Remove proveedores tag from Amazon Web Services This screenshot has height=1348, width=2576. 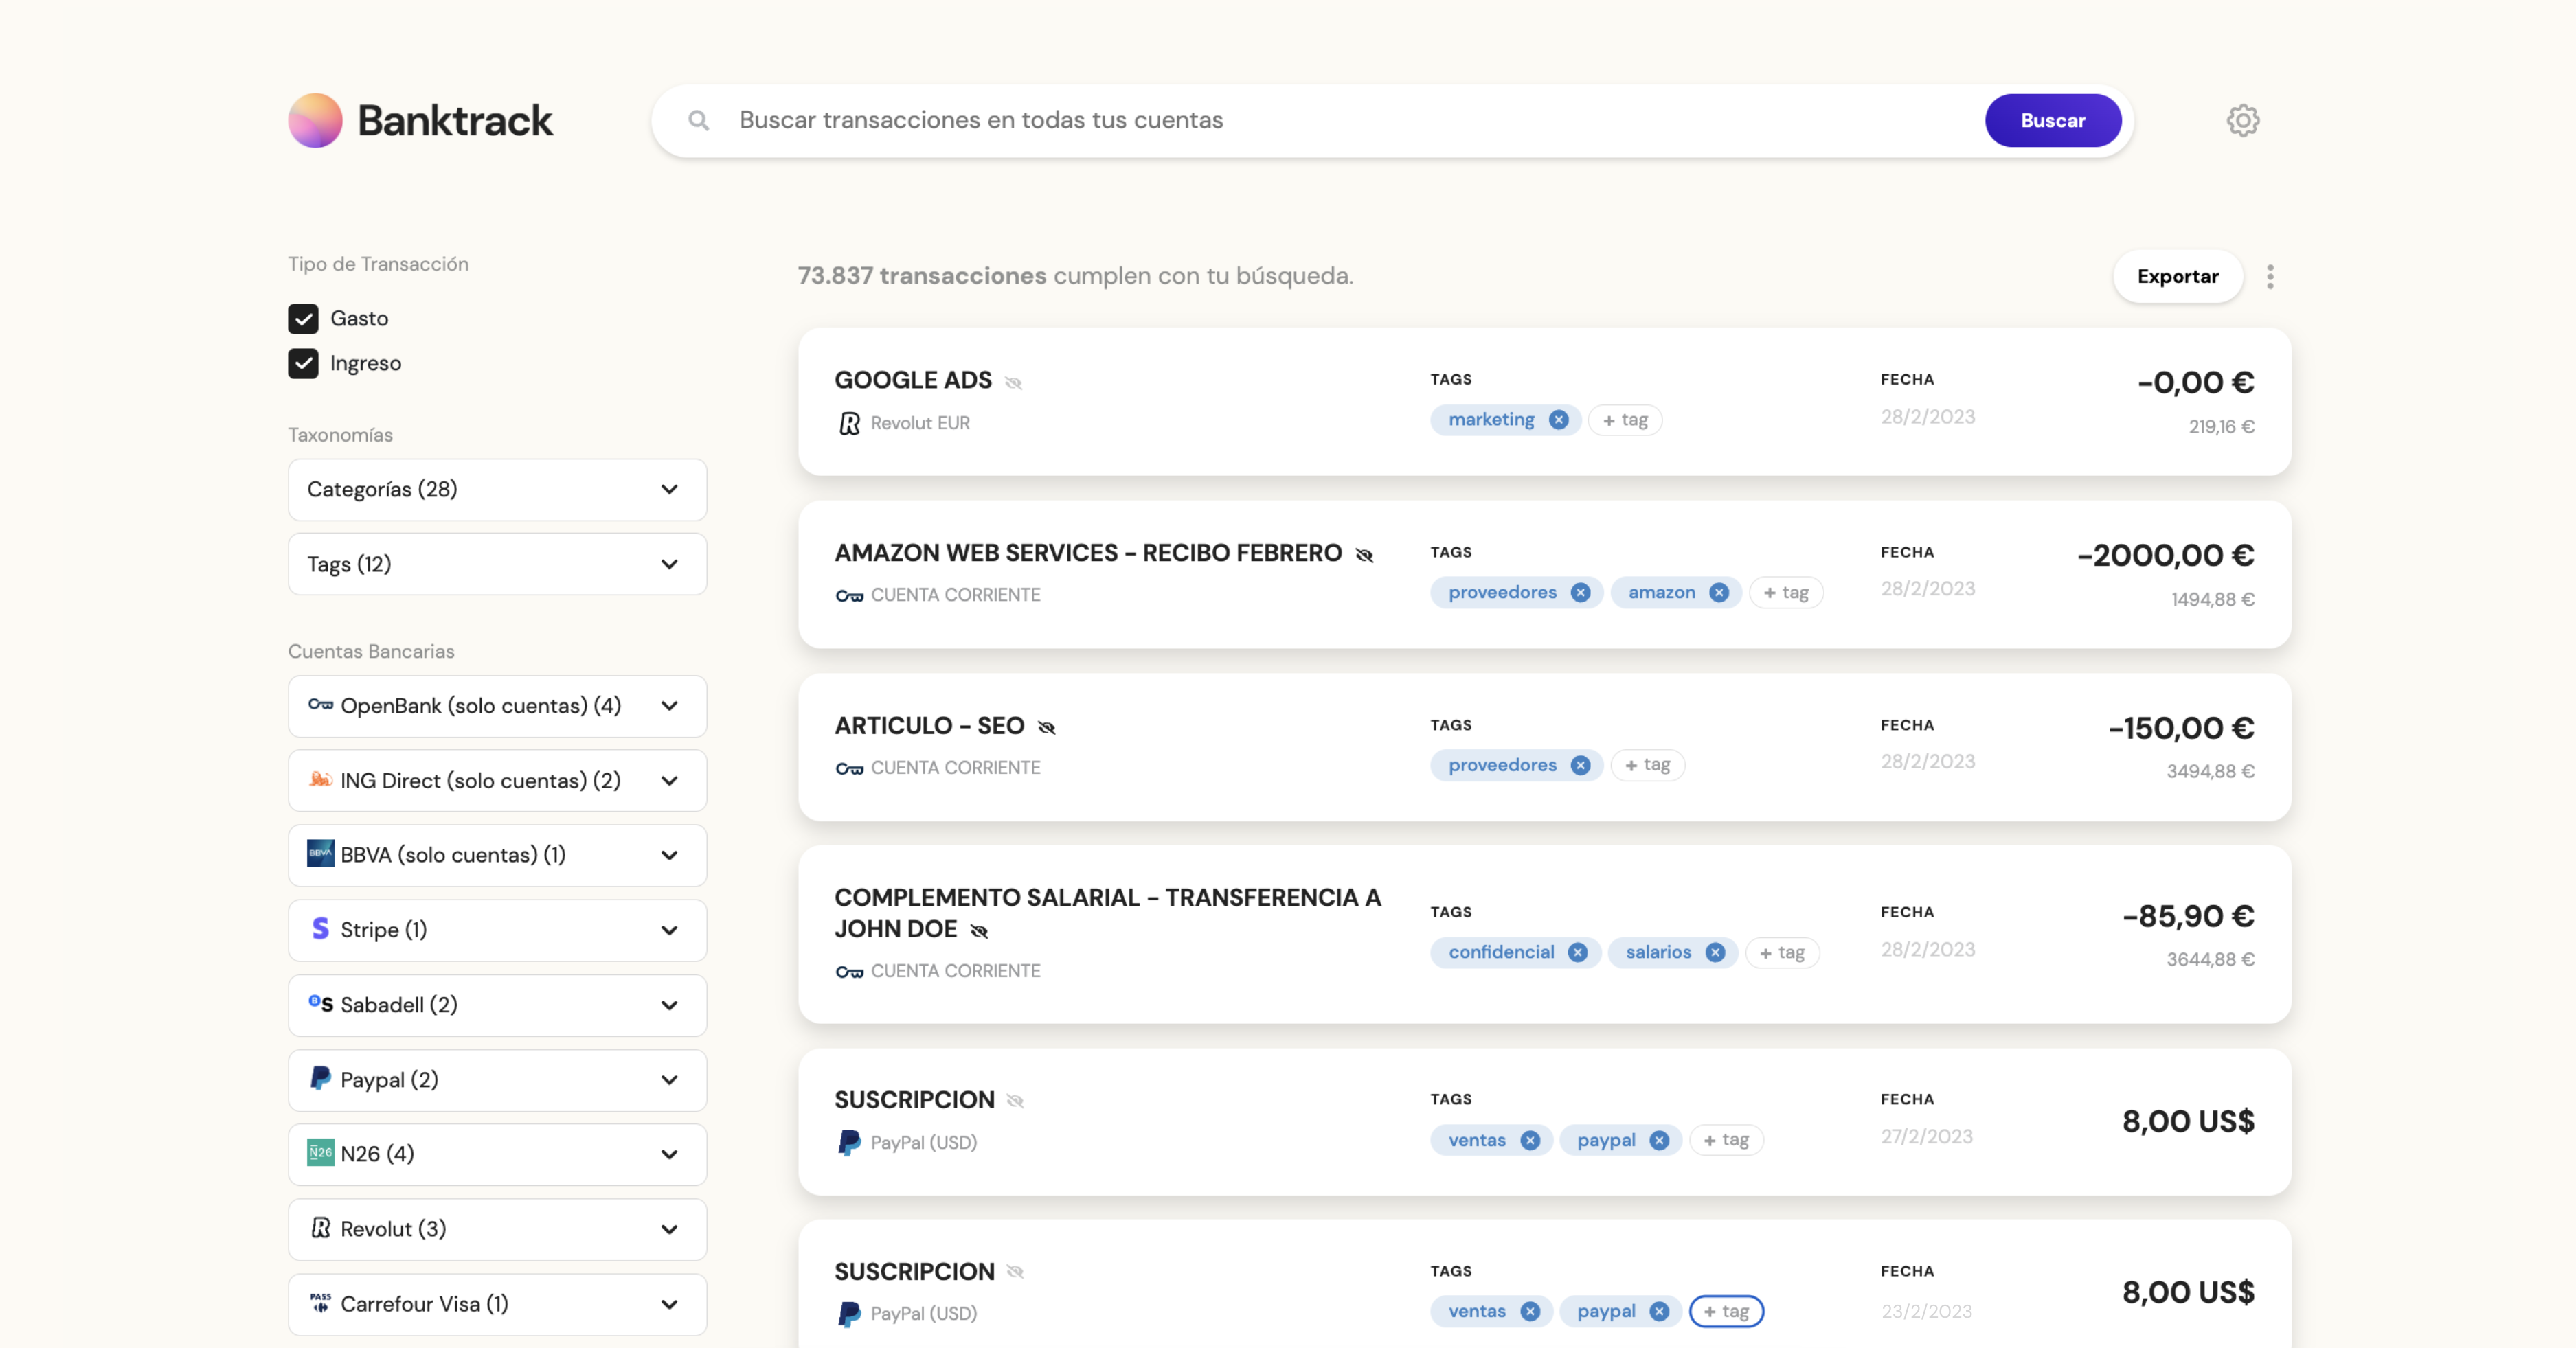click(1580, 592)
